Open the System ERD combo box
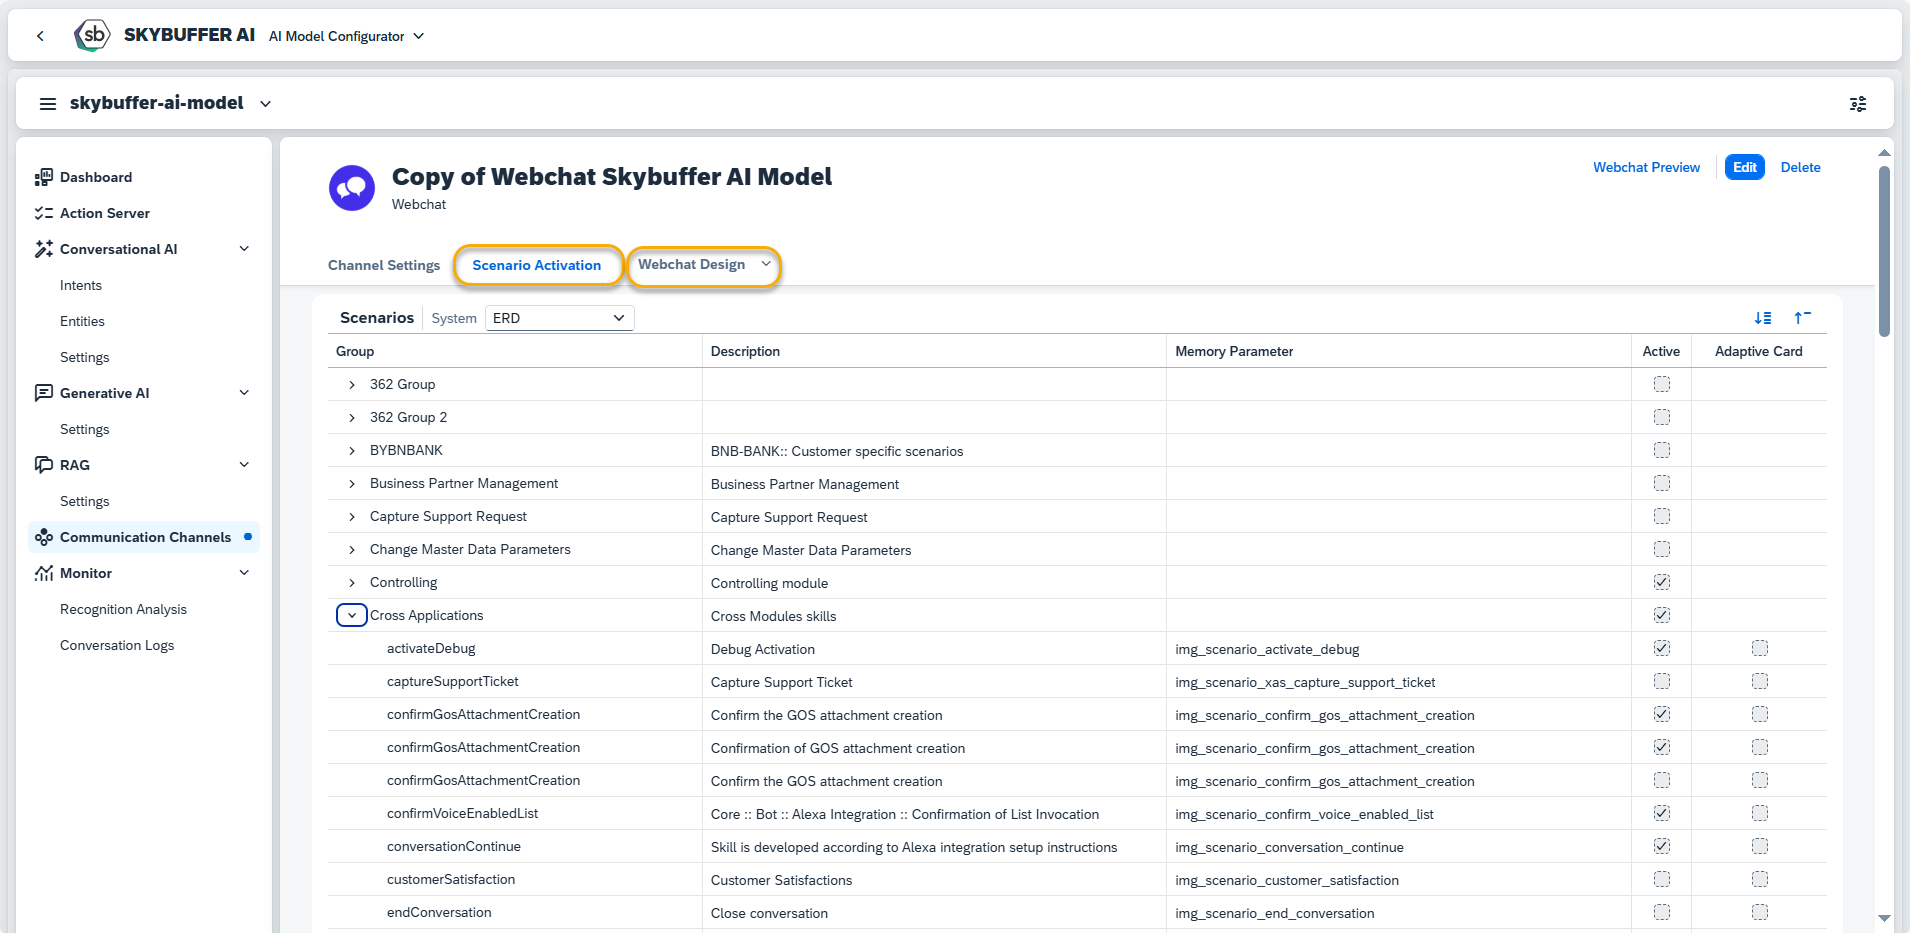1910x933 pixels. click(x=559, y=318)
